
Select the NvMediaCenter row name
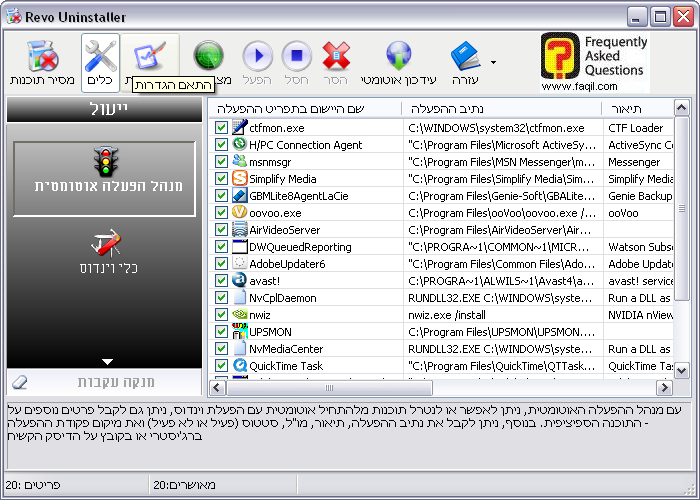pos(286,349)
